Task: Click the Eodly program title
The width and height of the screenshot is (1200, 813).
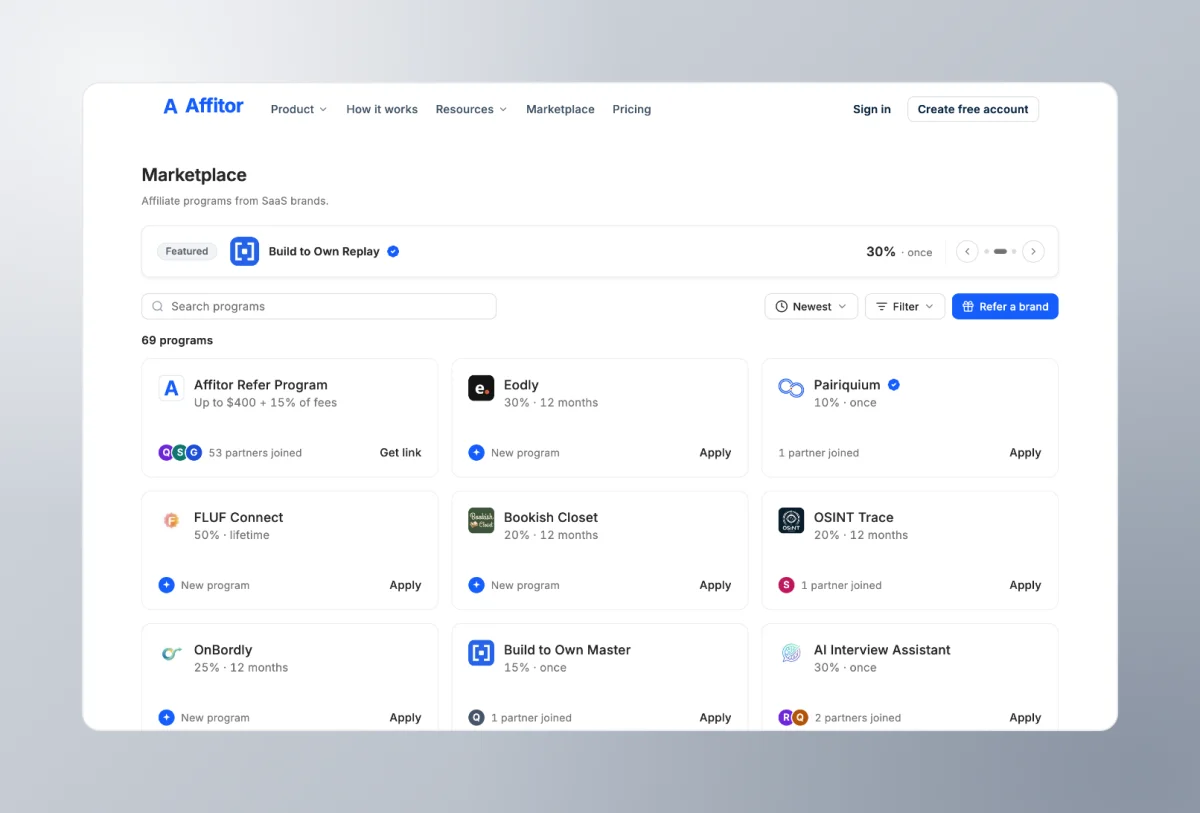Action: point(521,385)
